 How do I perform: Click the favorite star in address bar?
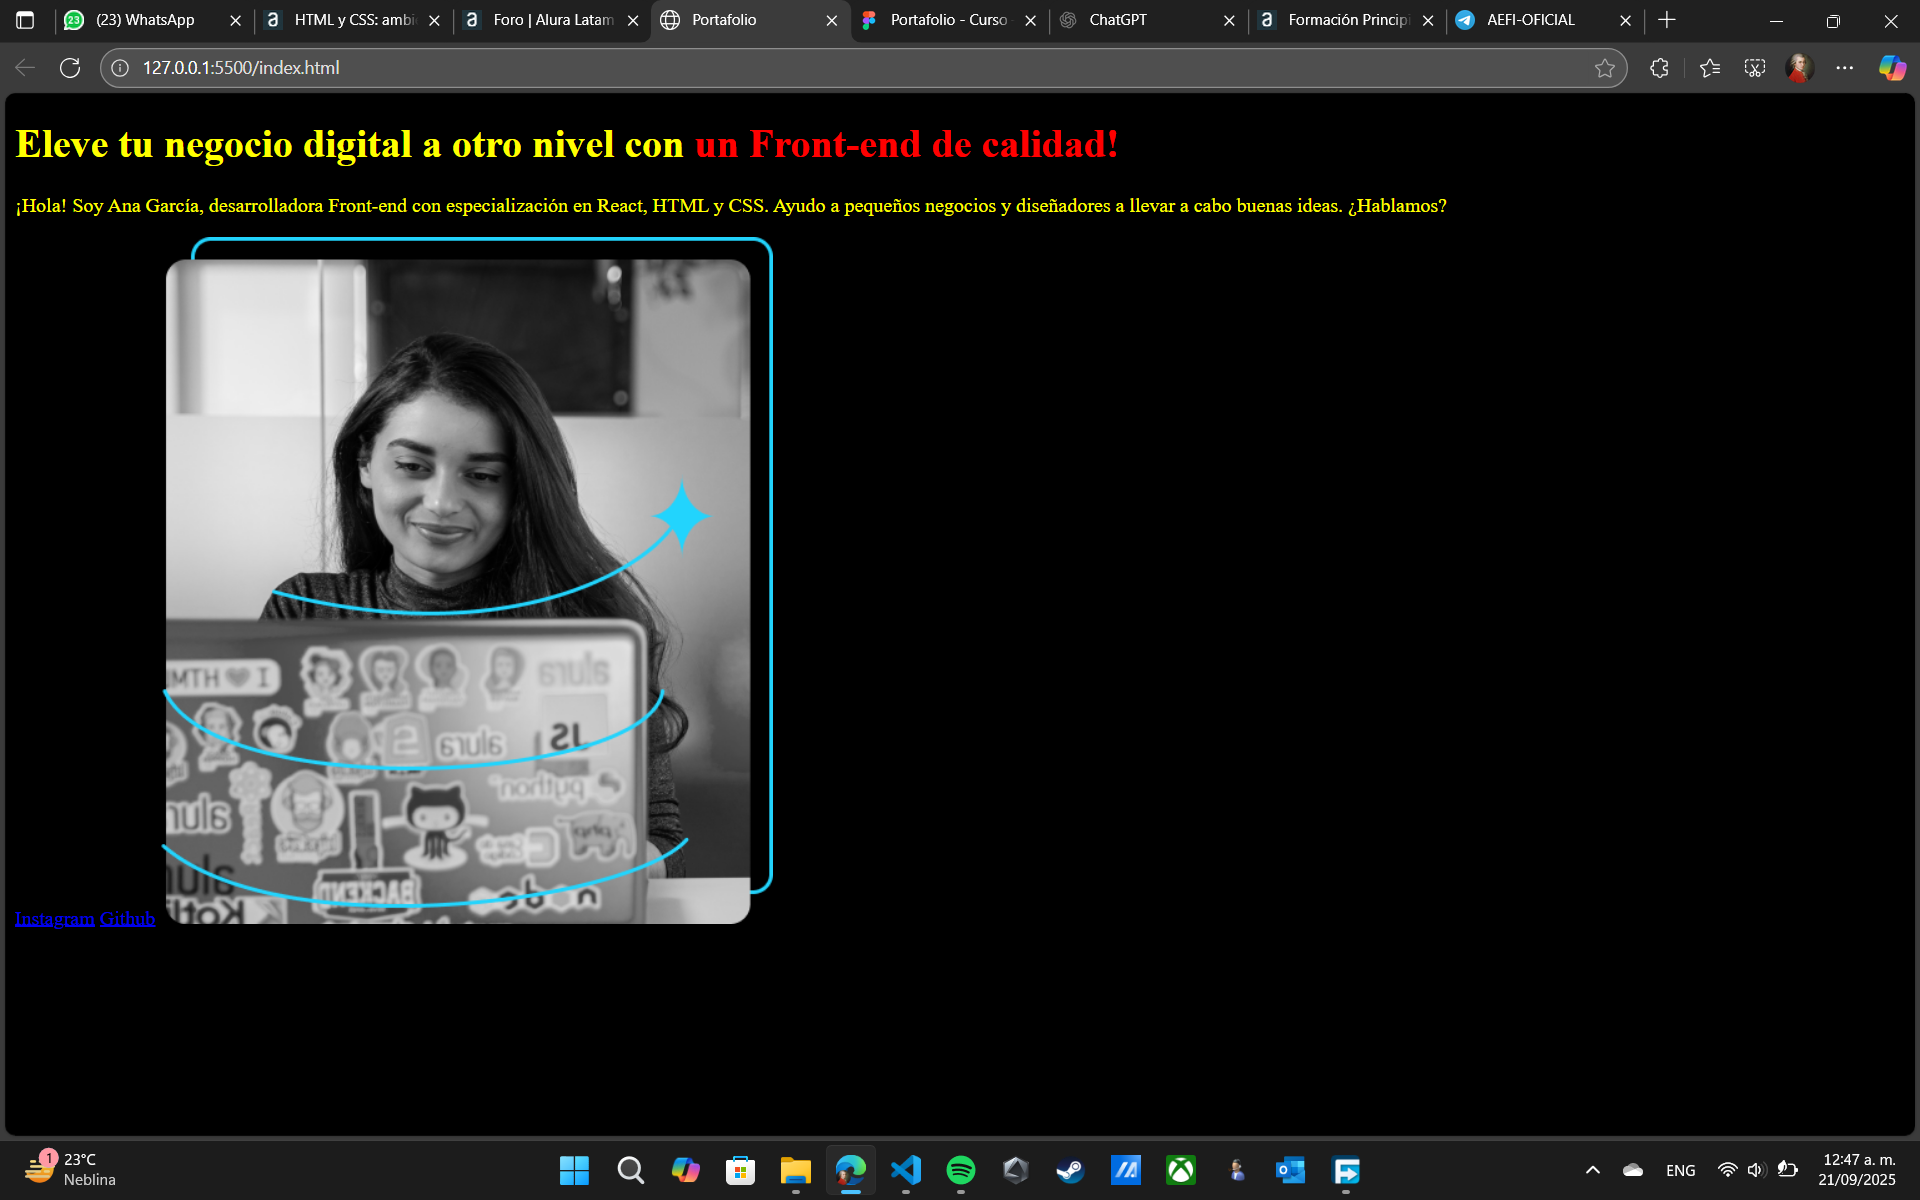click(x=1604, y=68)
